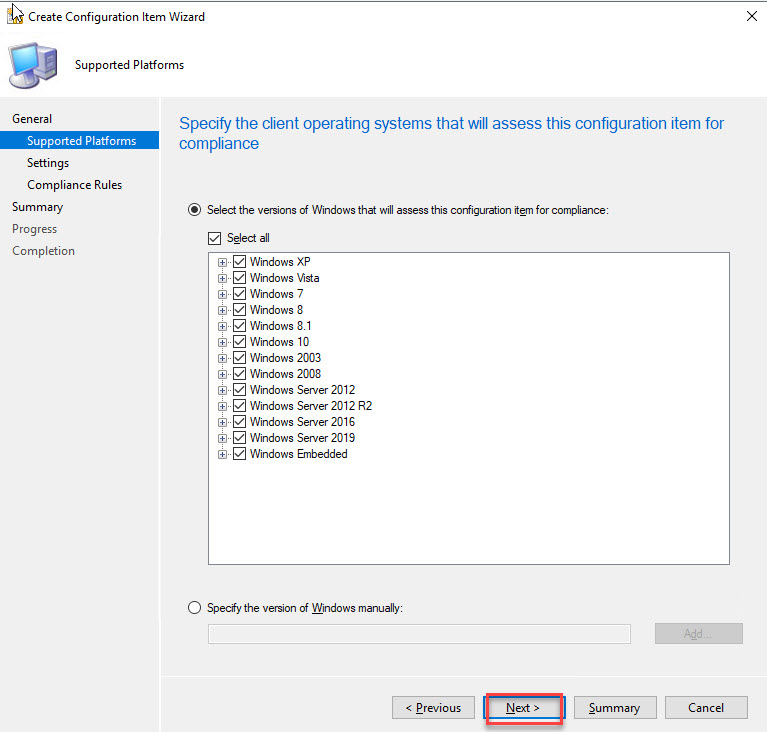
Task: Toggle the Windows Server 2019 checkbox
Action: point(239,438)
